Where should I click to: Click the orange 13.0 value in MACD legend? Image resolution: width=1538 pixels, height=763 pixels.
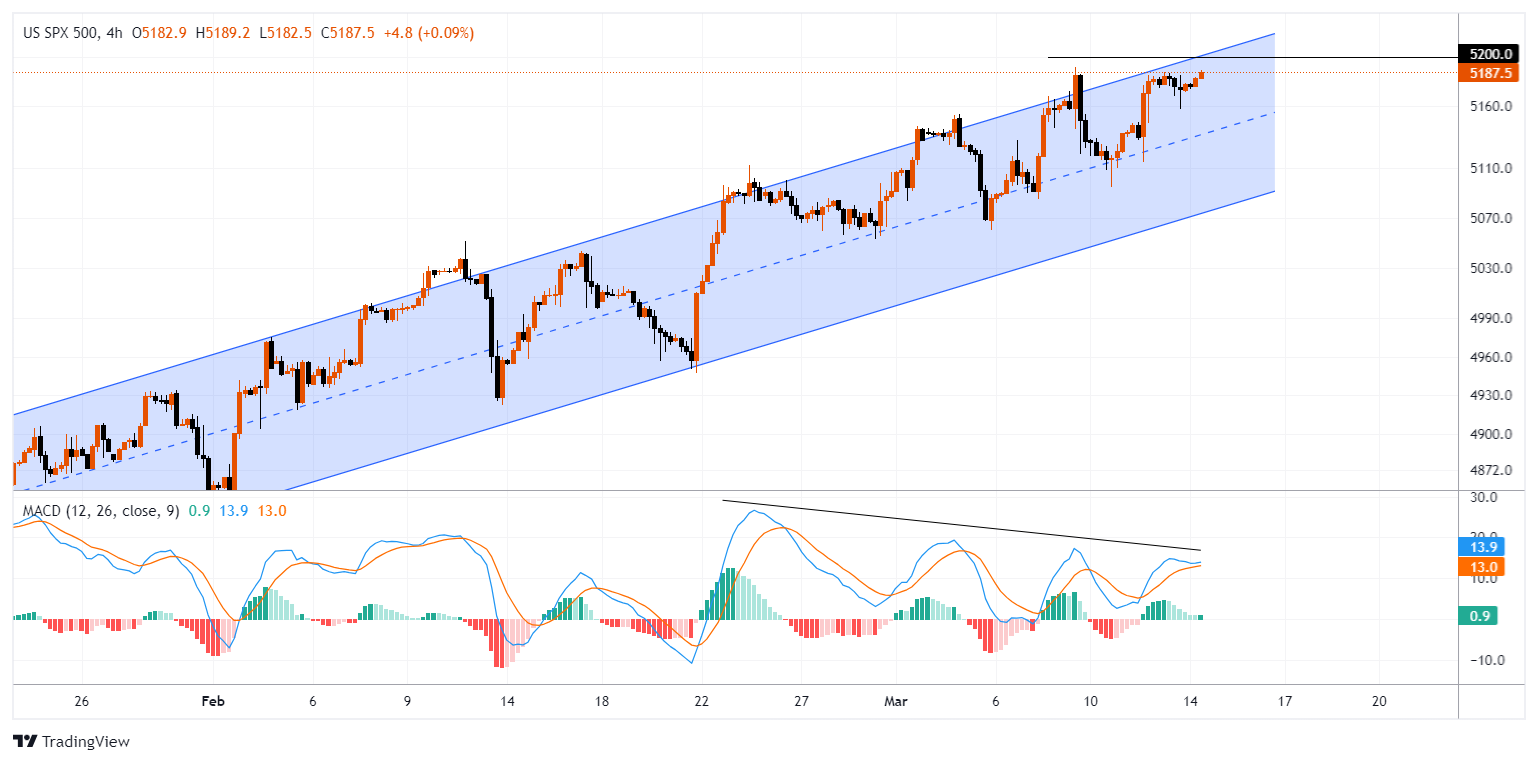pos(272,511)
